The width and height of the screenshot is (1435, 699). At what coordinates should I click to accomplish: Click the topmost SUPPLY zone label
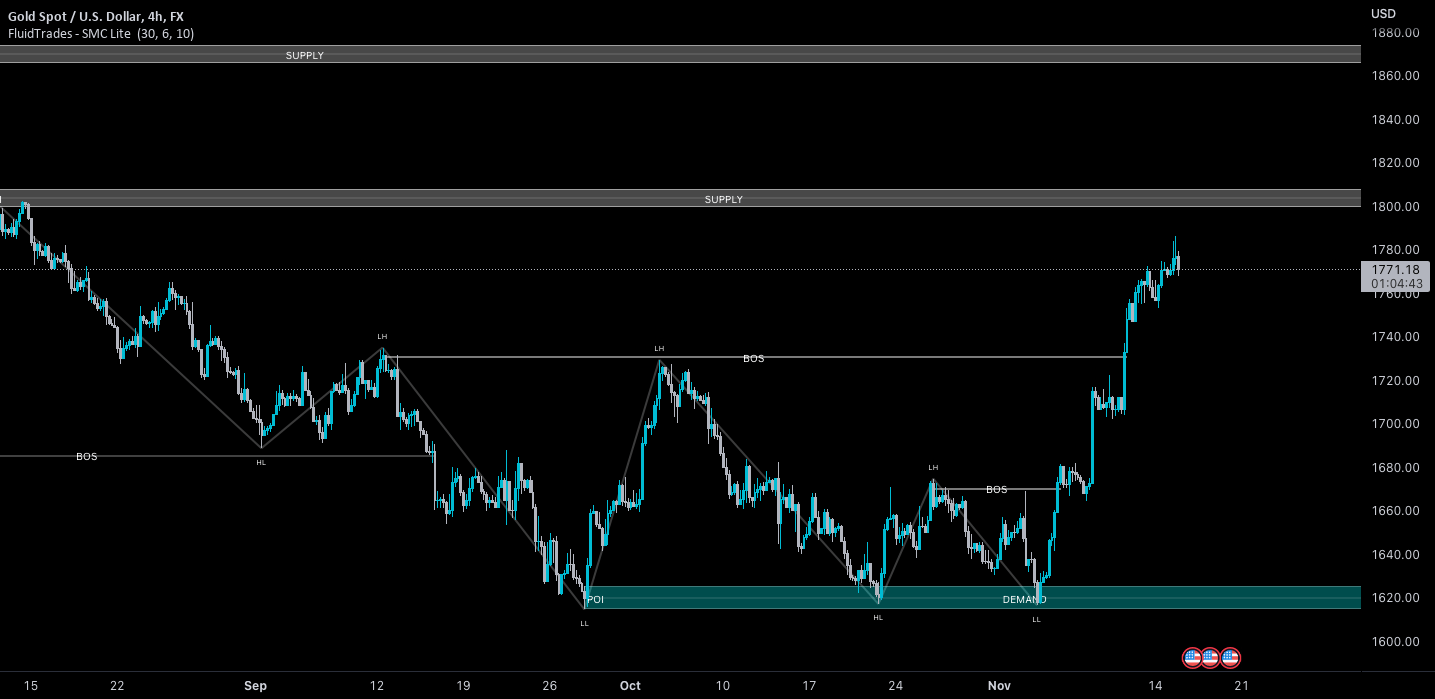coord(304,55)
